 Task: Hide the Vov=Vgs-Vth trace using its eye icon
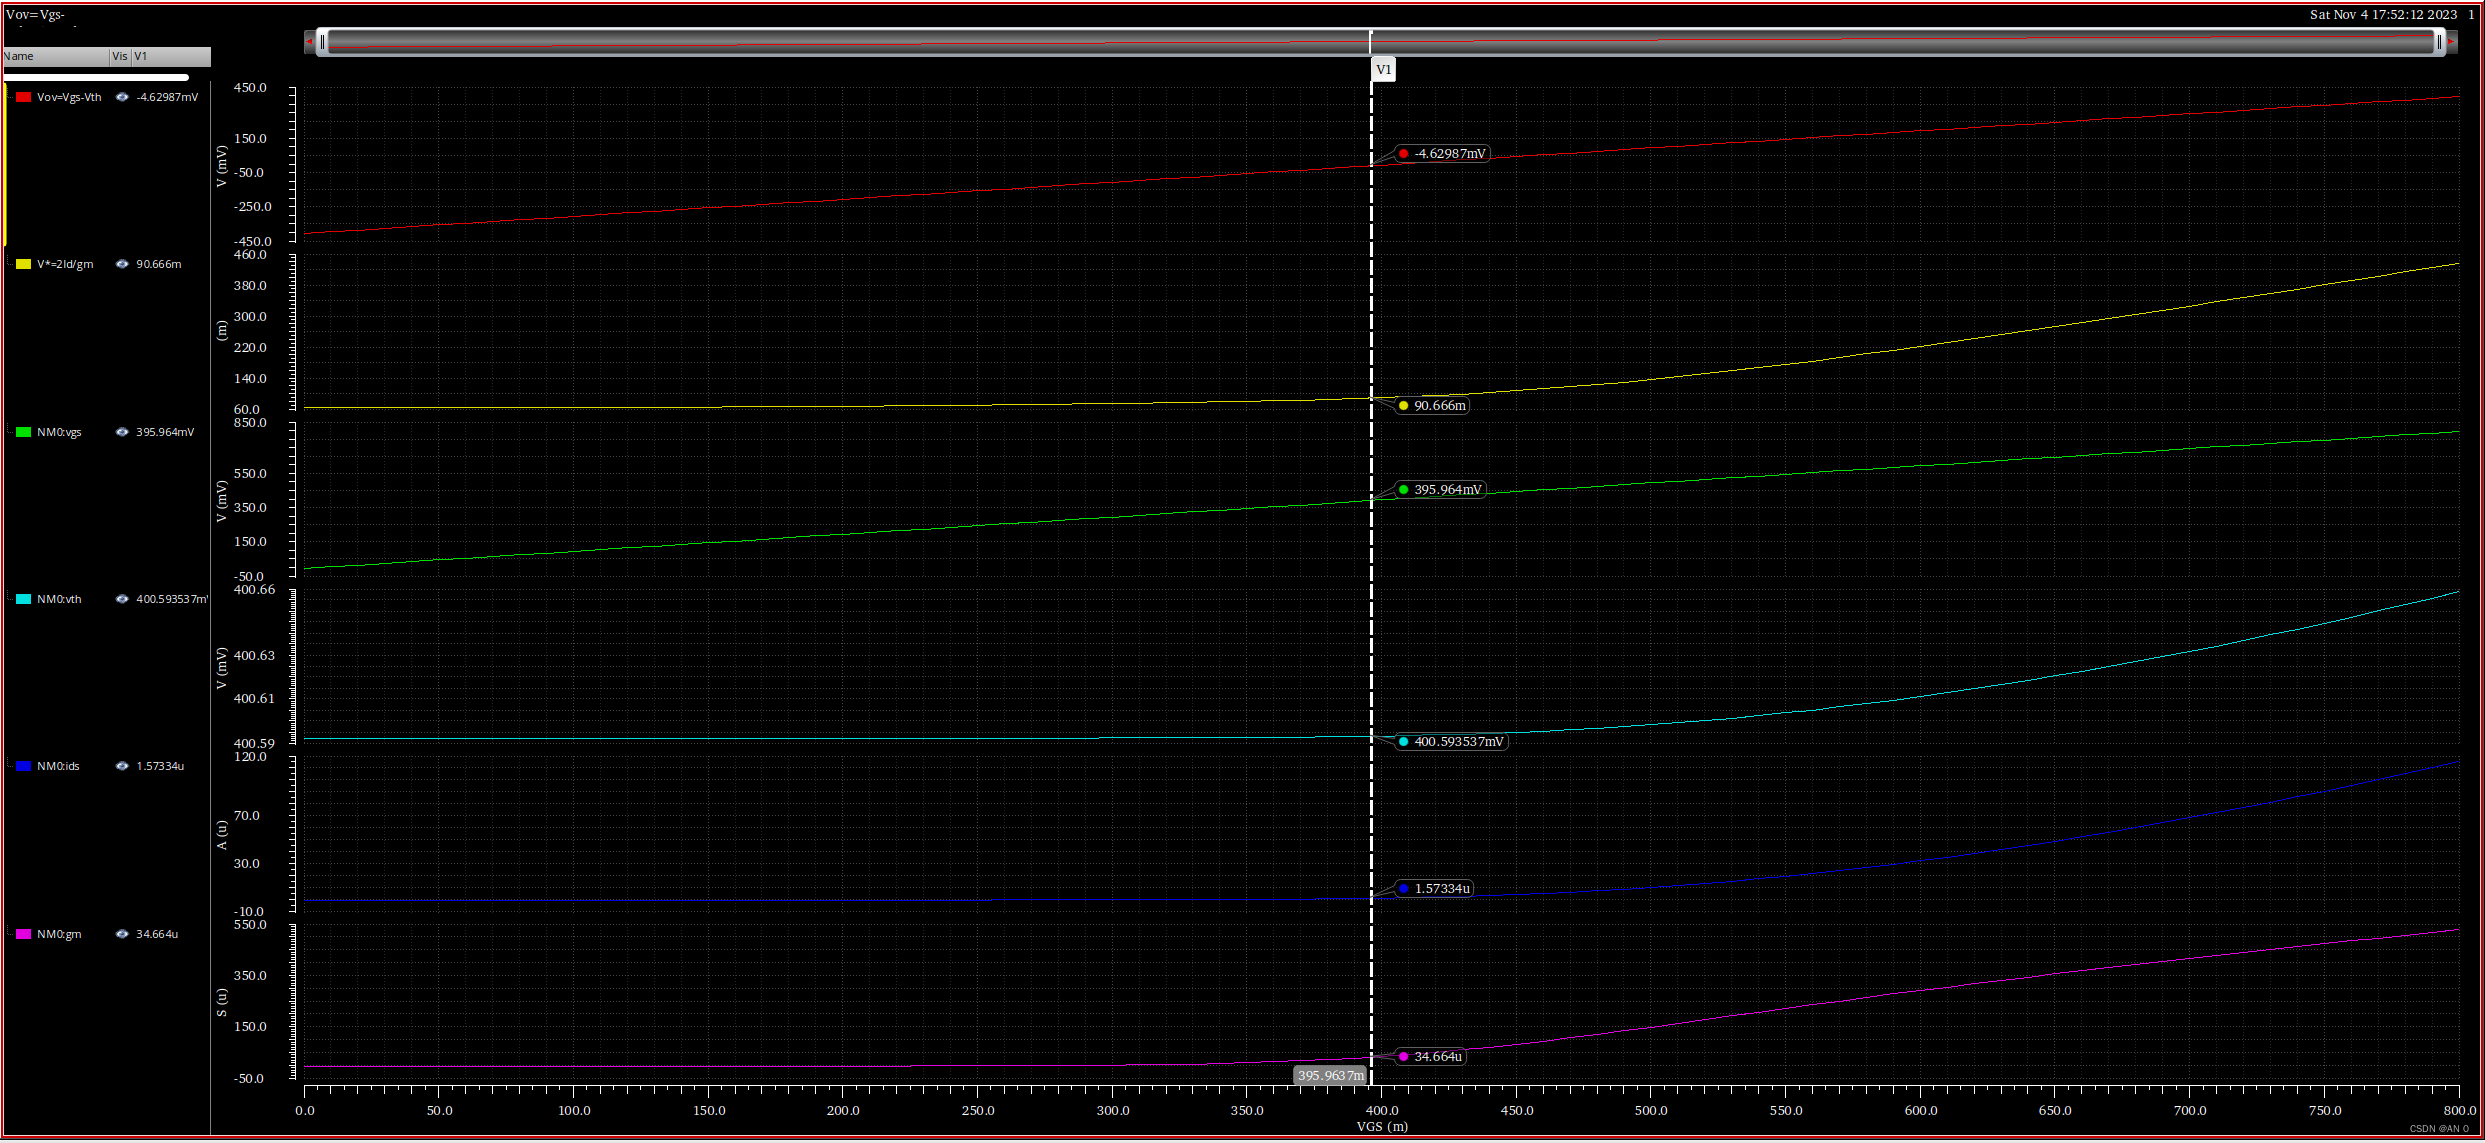[122, 97]
